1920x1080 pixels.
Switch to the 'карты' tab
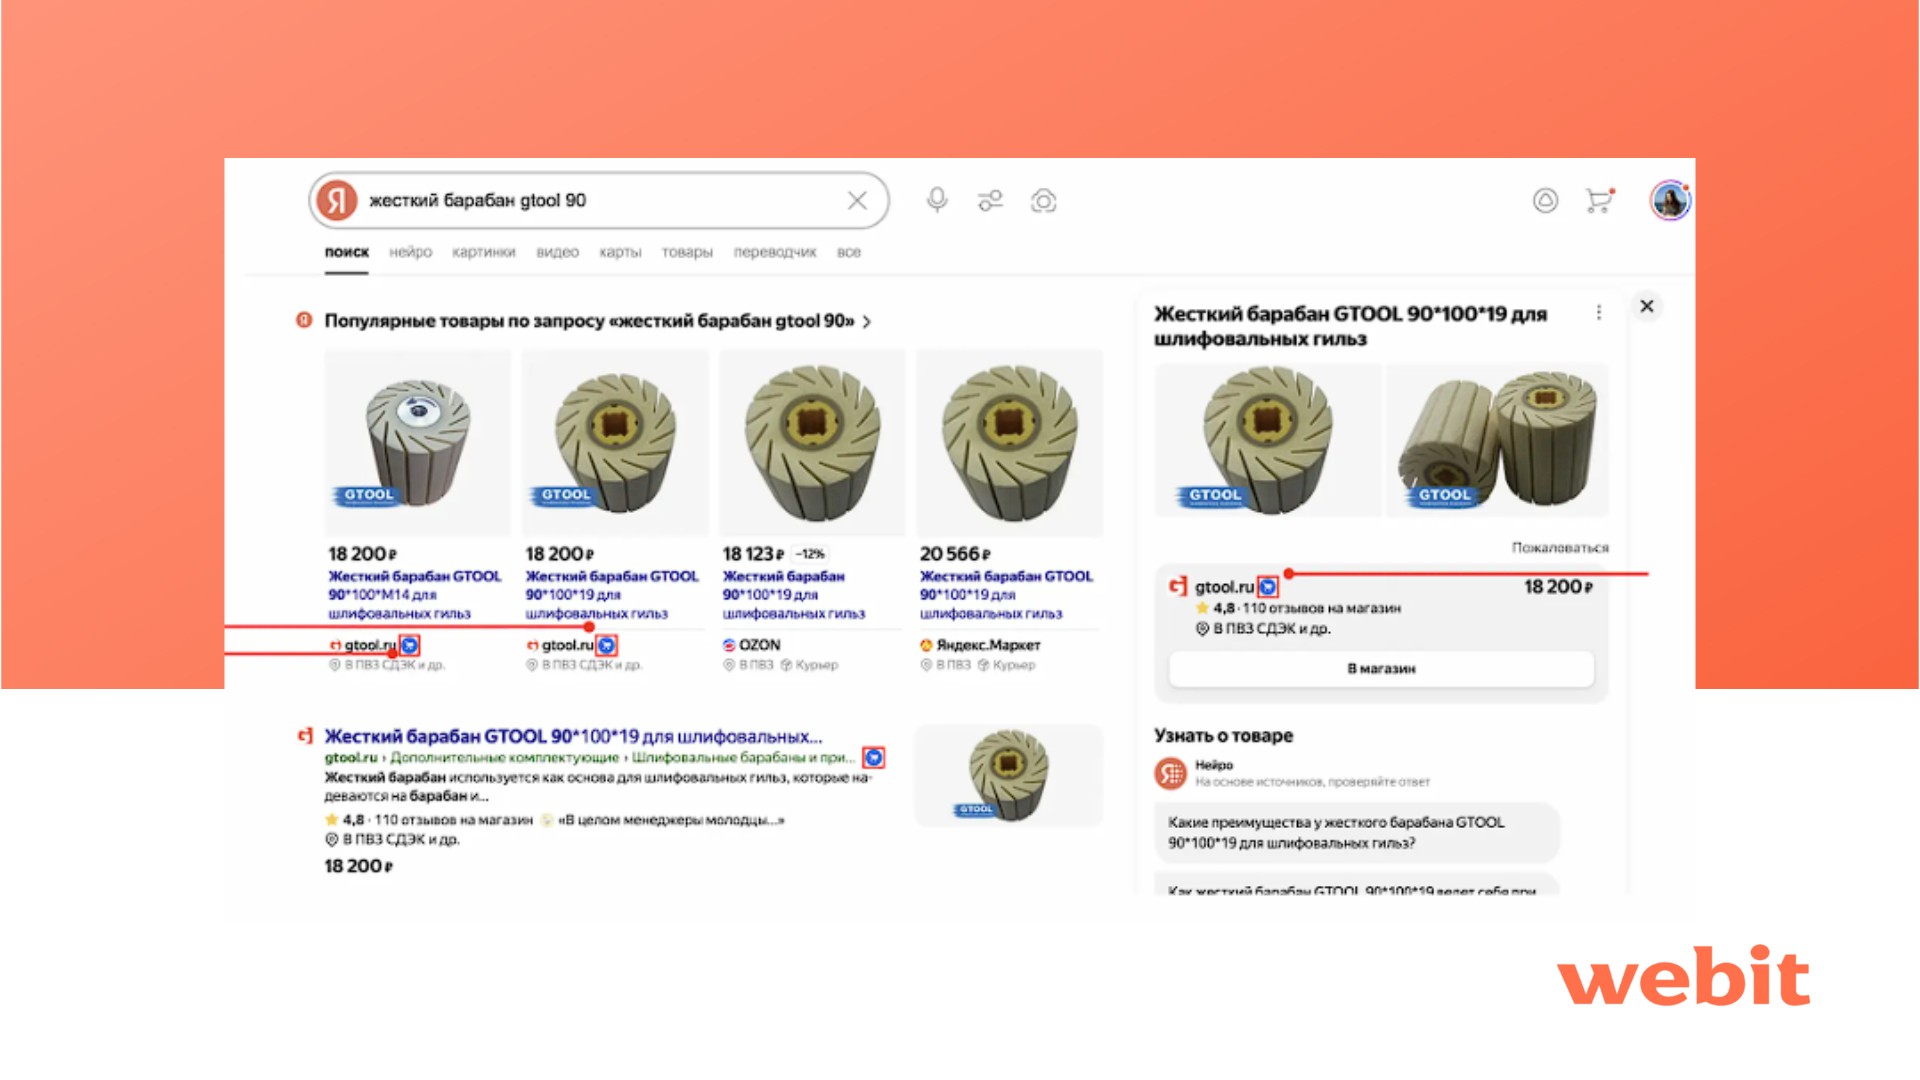tap(620, 252)
